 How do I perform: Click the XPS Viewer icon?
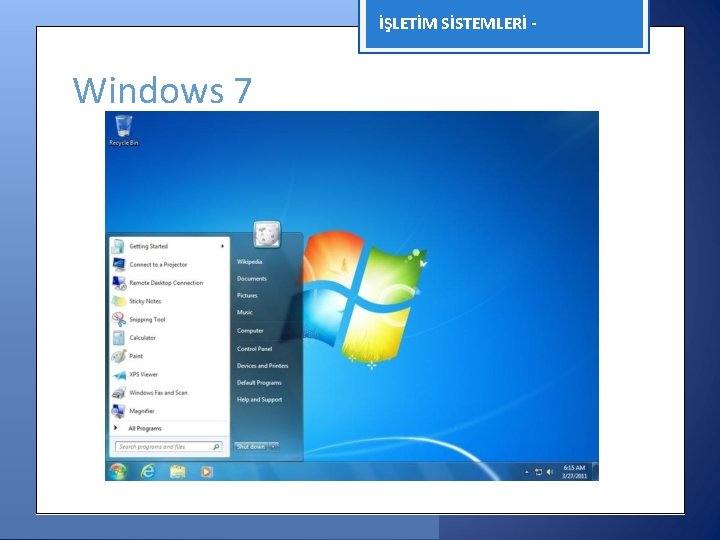(x=118, y=375)
